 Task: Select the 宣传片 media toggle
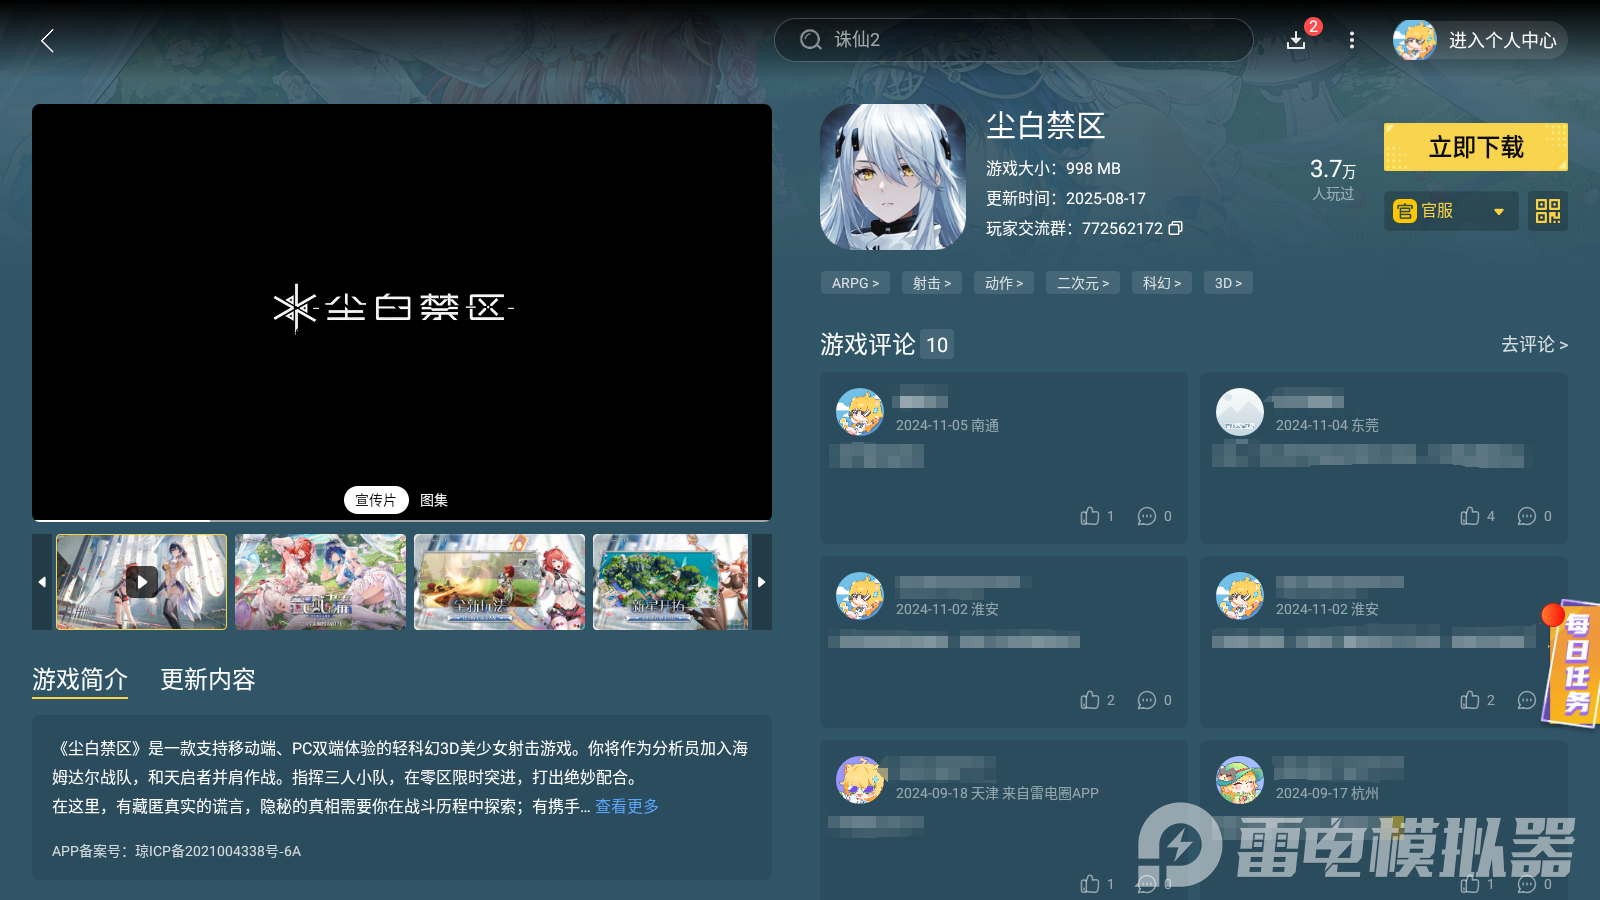(x=376, y=499)
